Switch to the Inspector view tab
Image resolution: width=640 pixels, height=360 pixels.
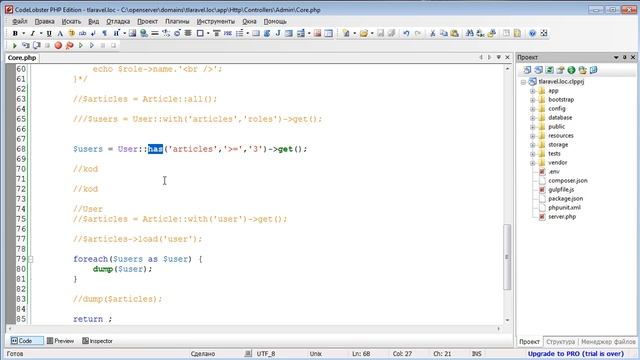(97, 341)
